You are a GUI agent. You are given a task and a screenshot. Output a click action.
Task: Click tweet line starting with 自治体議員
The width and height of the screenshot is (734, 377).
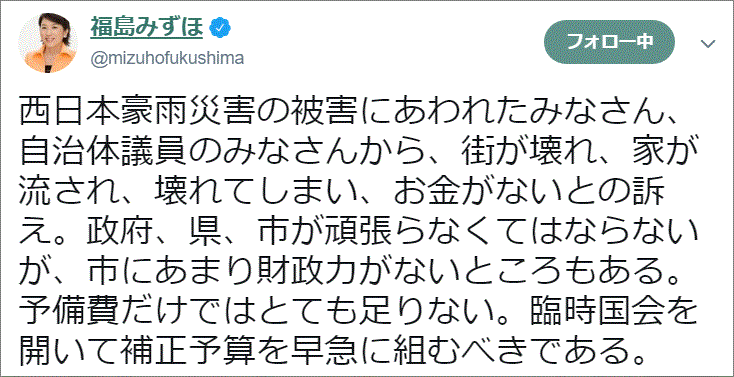click(x=355, y=152)
